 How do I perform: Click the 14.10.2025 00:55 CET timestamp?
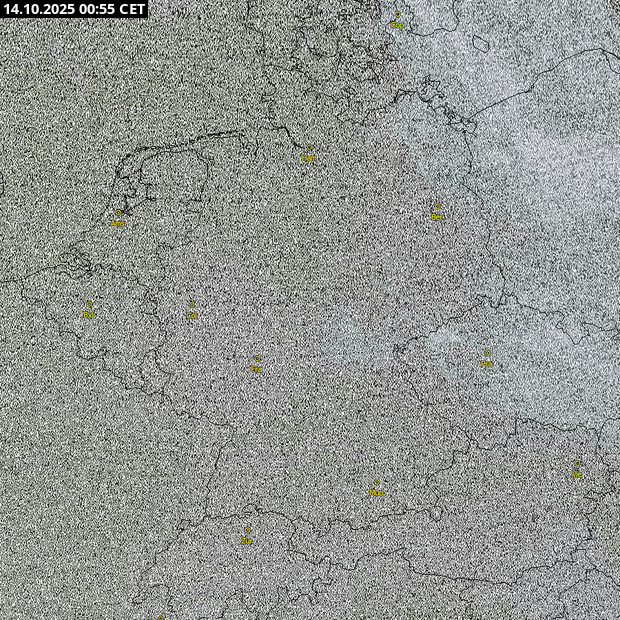74,9
